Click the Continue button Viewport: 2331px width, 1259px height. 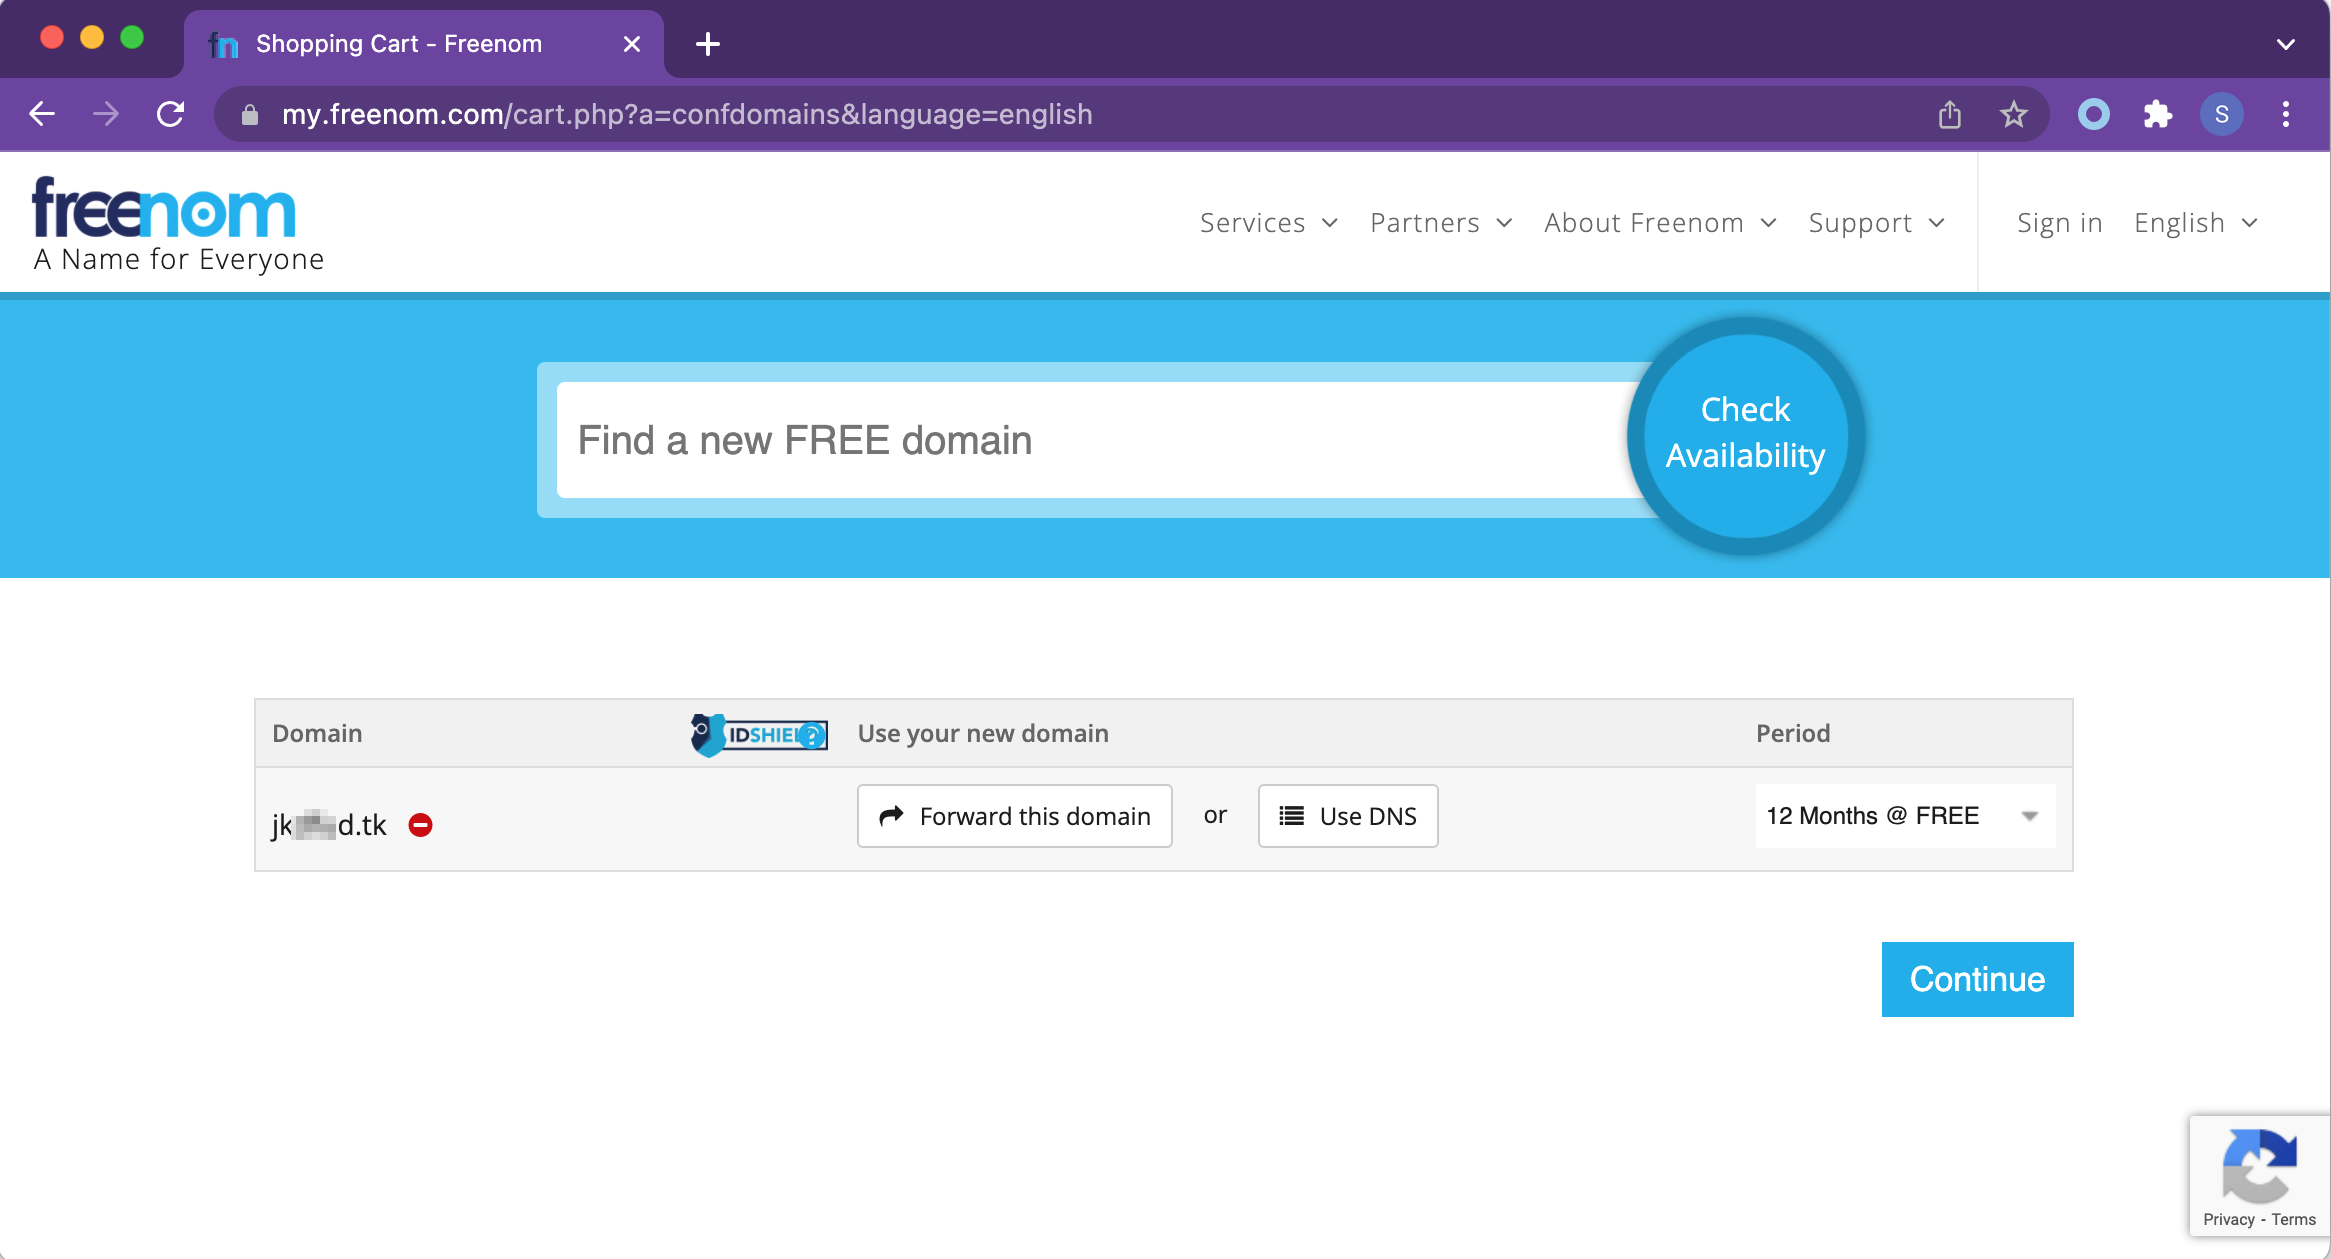pyautogui.click(x=1977, y=979)
